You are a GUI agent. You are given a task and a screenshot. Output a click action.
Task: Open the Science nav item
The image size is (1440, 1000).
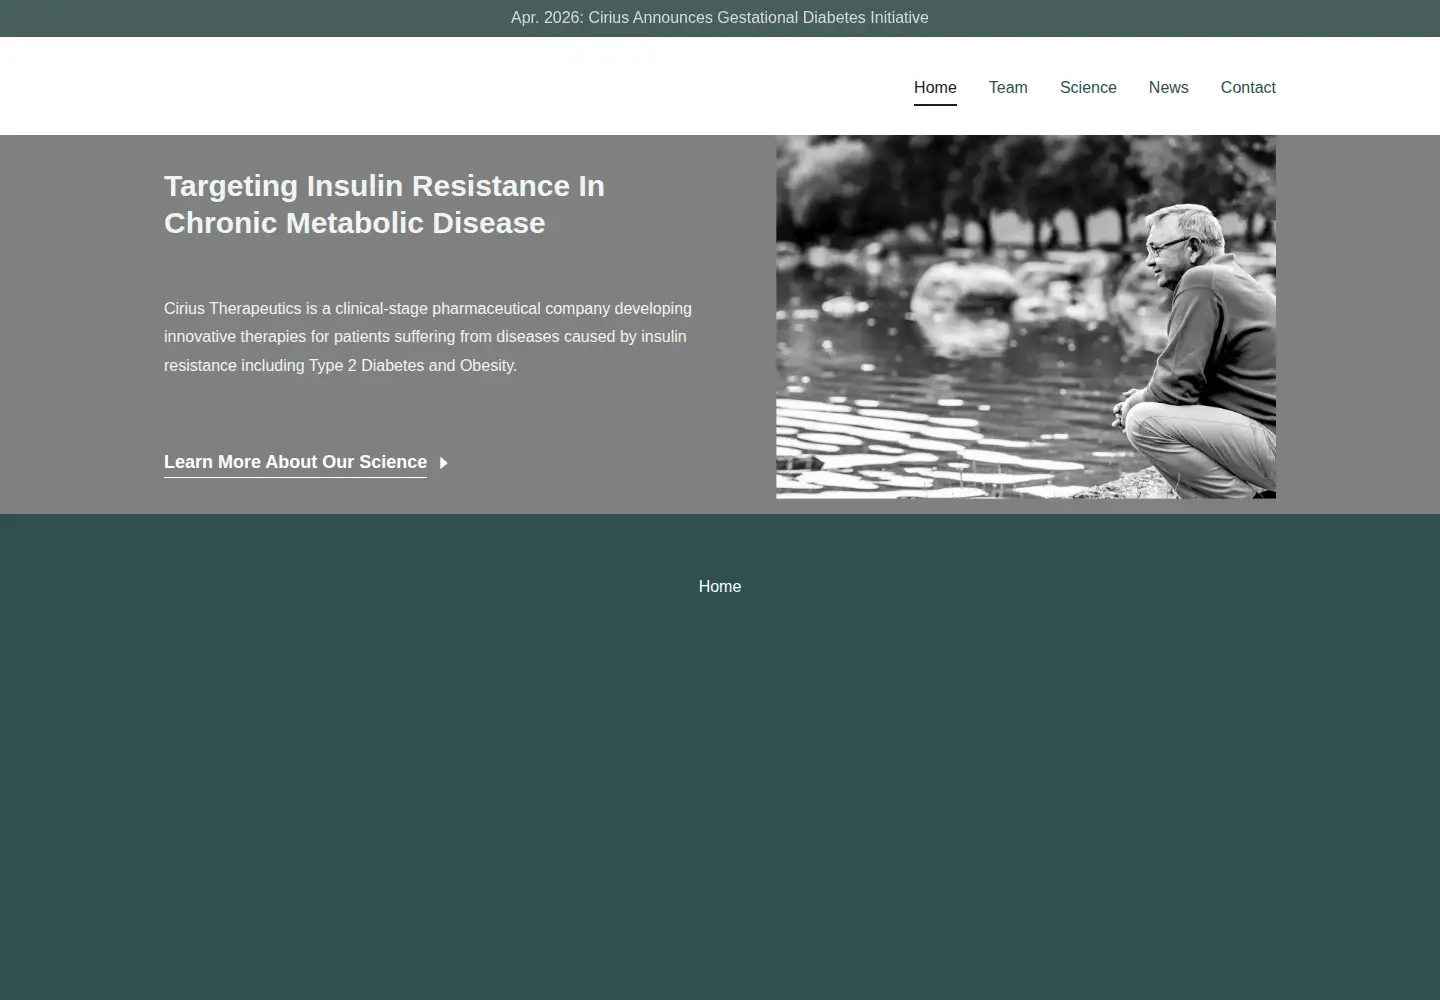click(x=1088, y=88)
